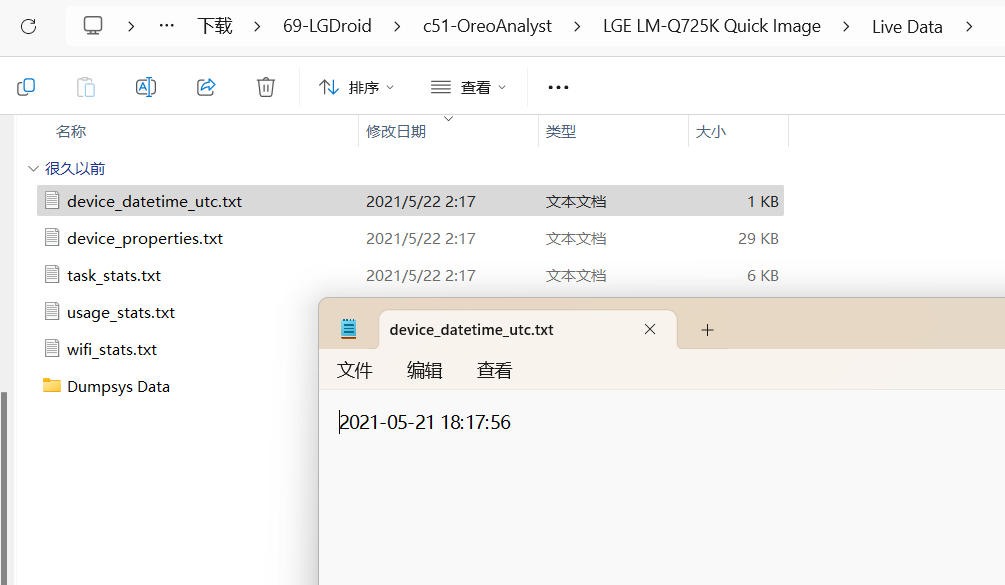This screenshot has width=1005, height=585.
Task: Click the Delete trash icon in toolbar
Action: (266, 87)
